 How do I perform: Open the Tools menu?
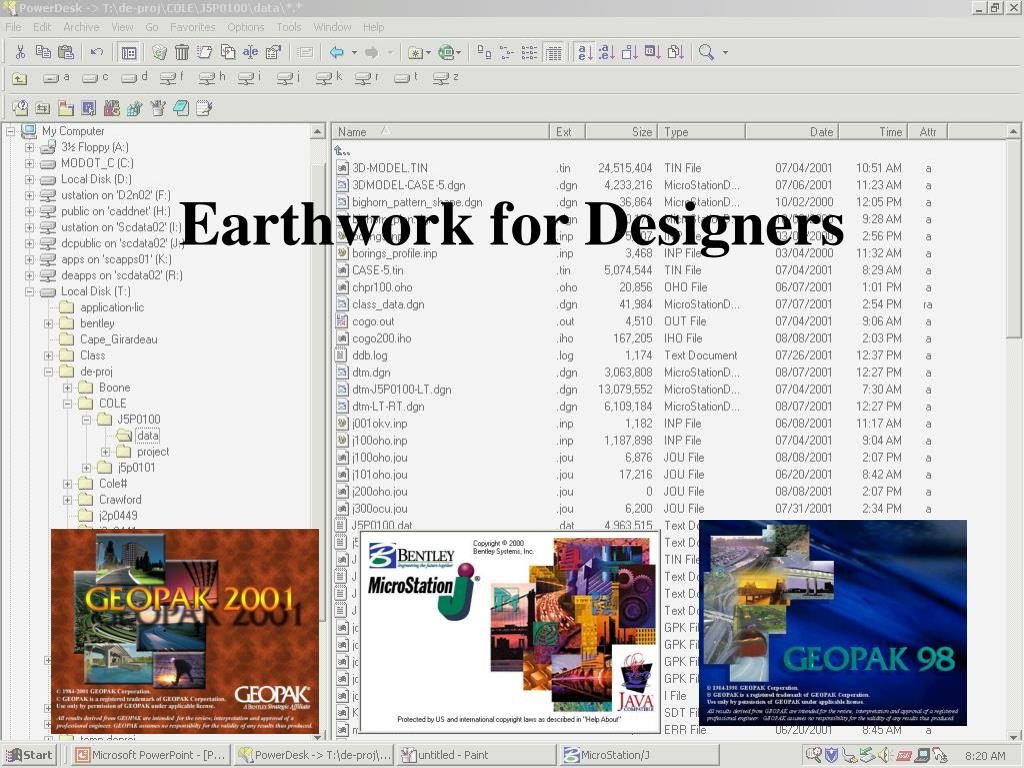point(289,27)
